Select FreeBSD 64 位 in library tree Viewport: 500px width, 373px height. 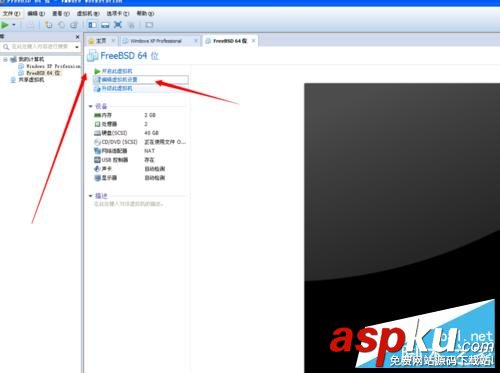(x=43, y=73)
